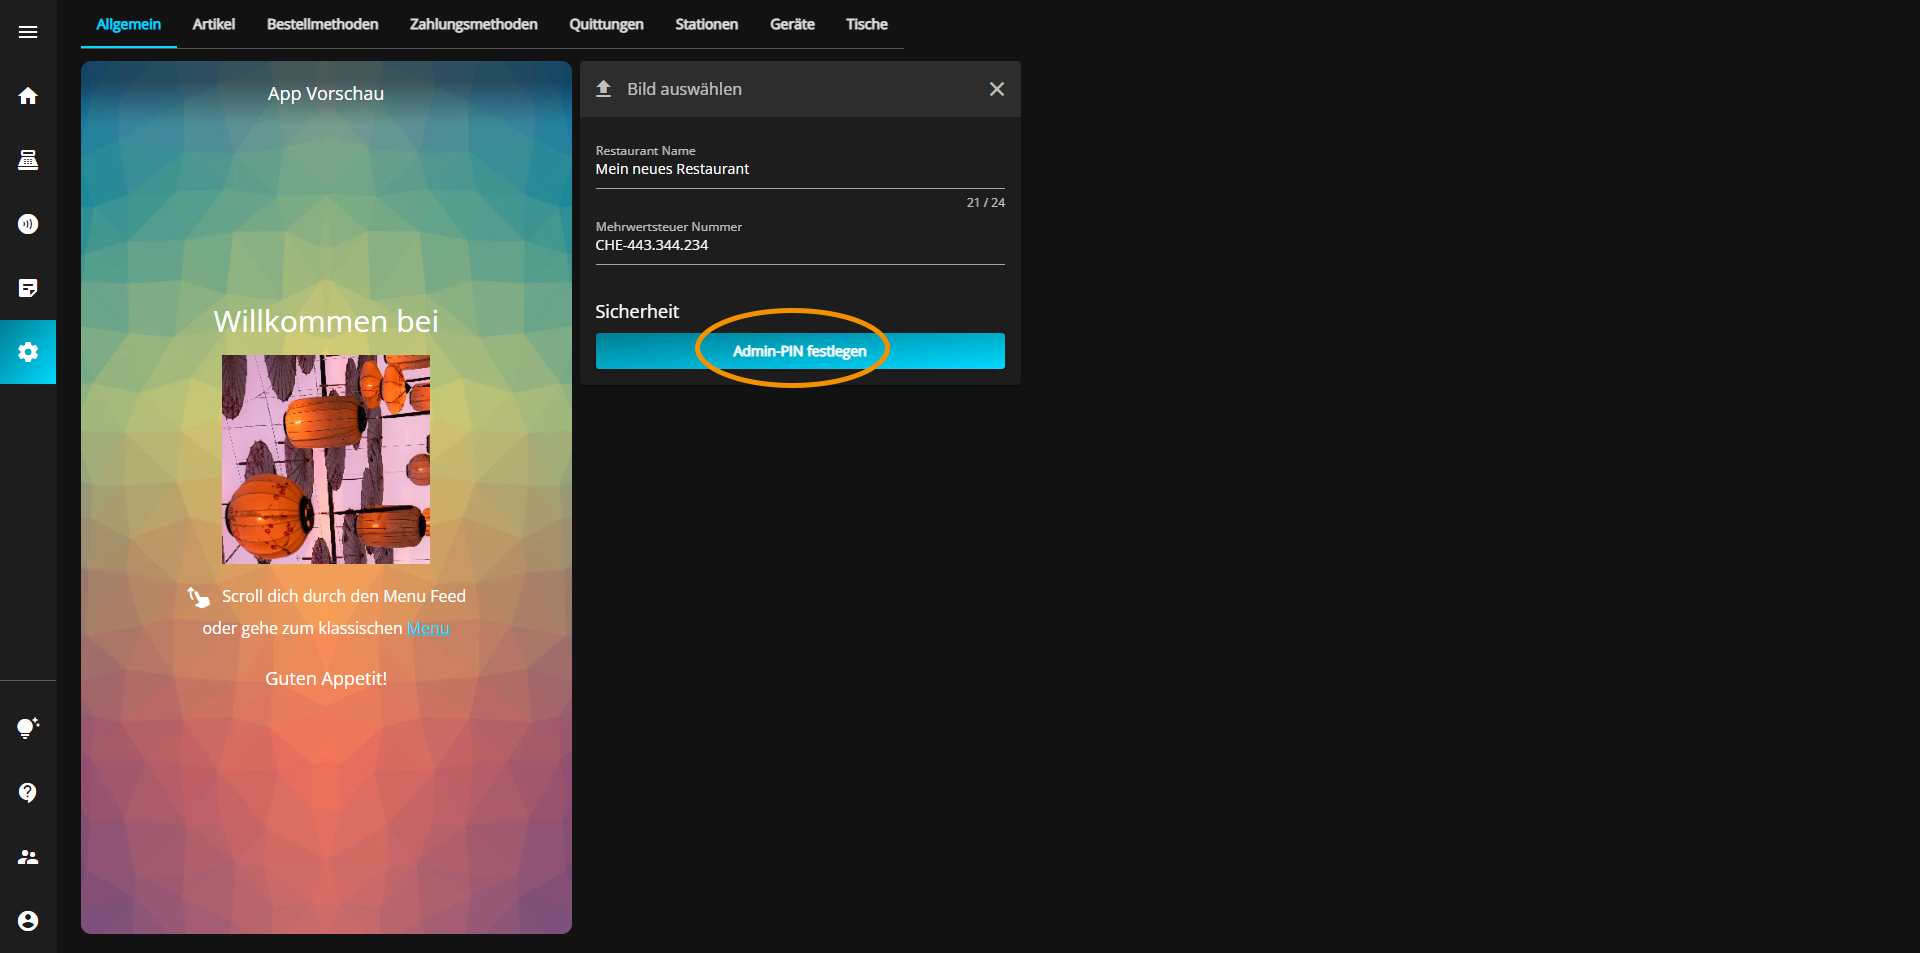1920x953 pixels.
Task: Open the account profile icon
Action: click(28, 921)
